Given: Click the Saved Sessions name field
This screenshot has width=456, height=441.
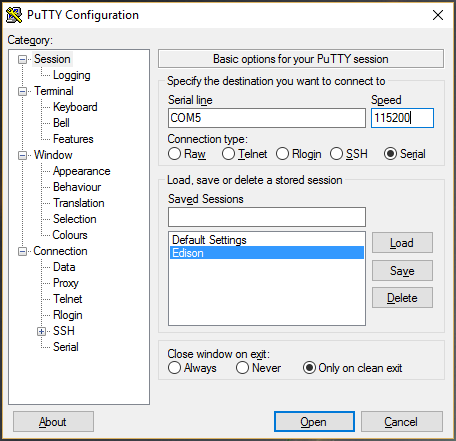Looking at the screenshot, I should pyautogui.click(x=267, y=217).
